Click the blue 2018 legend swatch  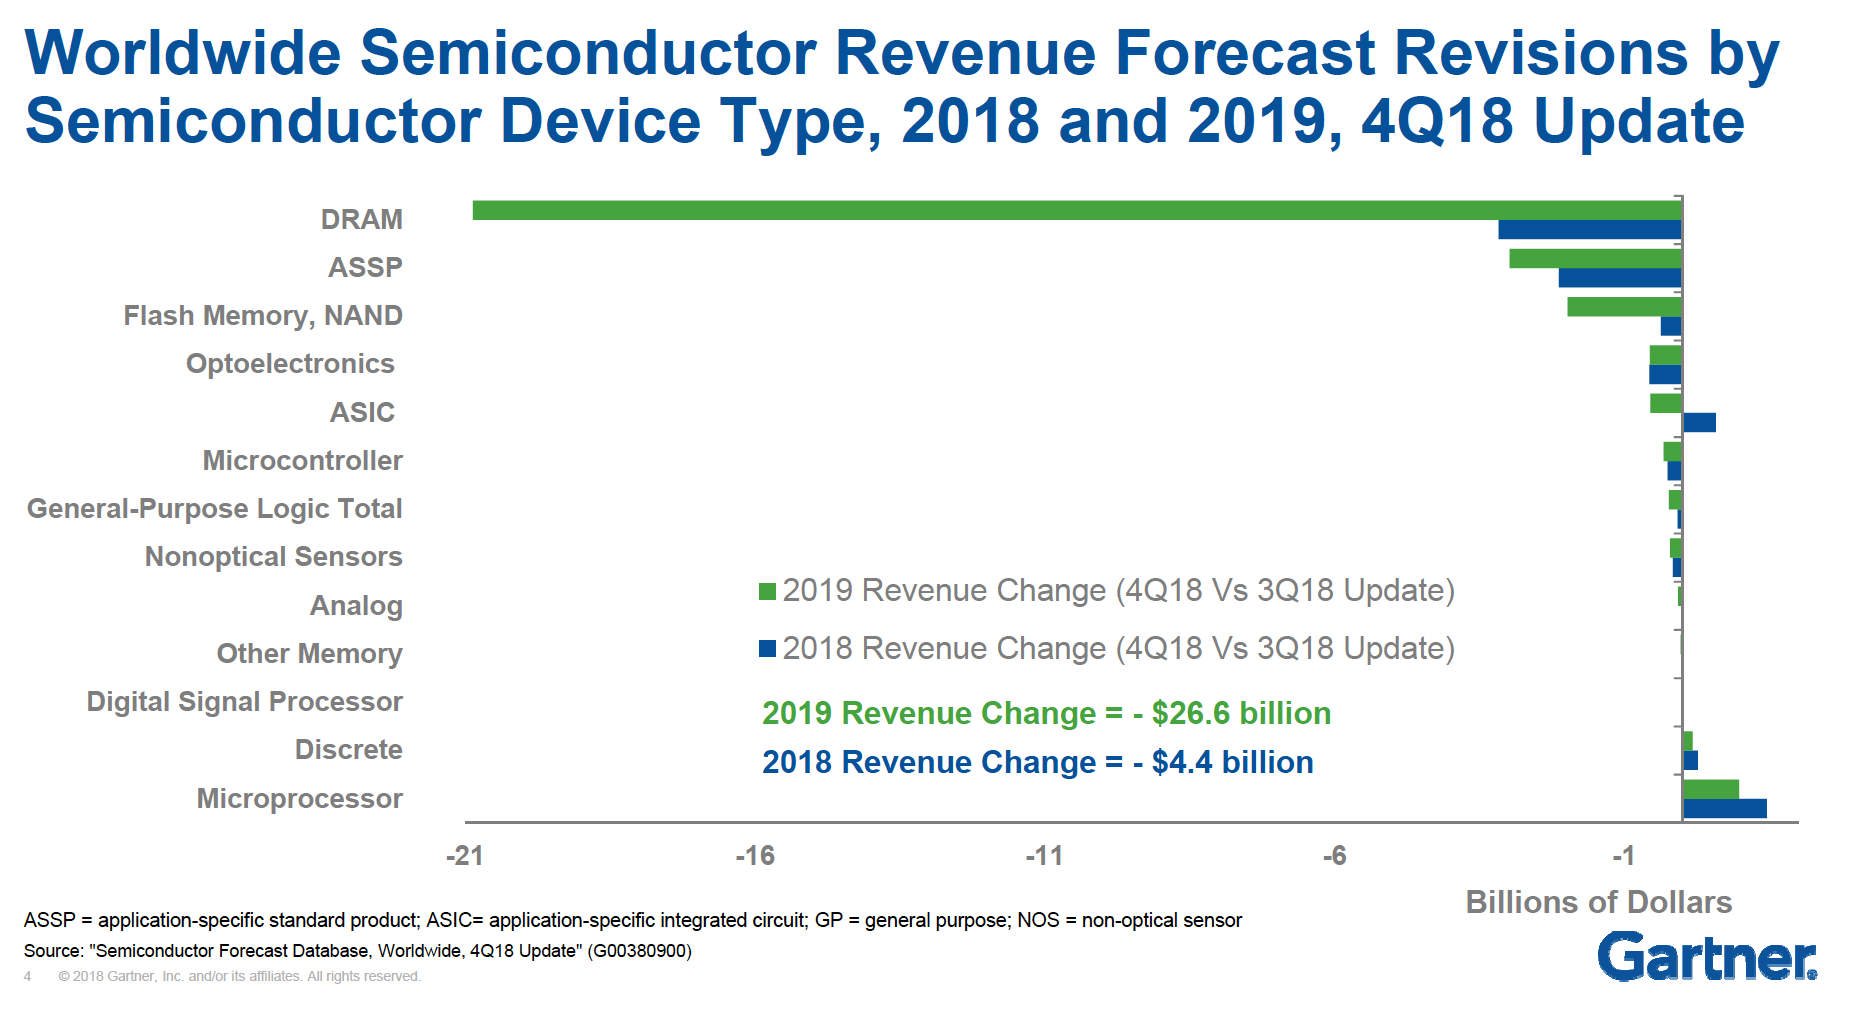767,648
